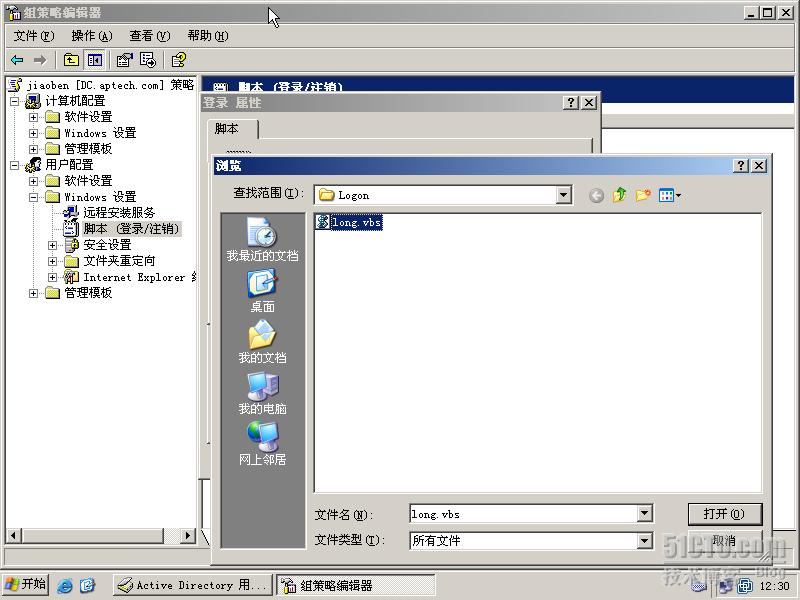
Task: Click the Browse dialog help question button
Action: [740, 165]
